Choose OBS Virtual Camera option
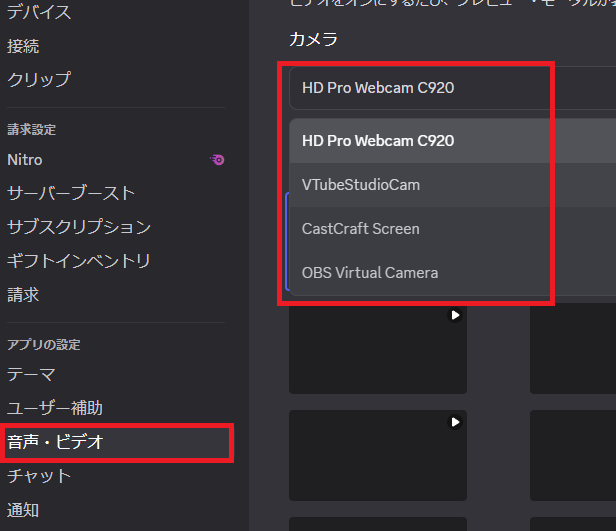This screenshot has width=616, height=531. (x=452, y=273)
